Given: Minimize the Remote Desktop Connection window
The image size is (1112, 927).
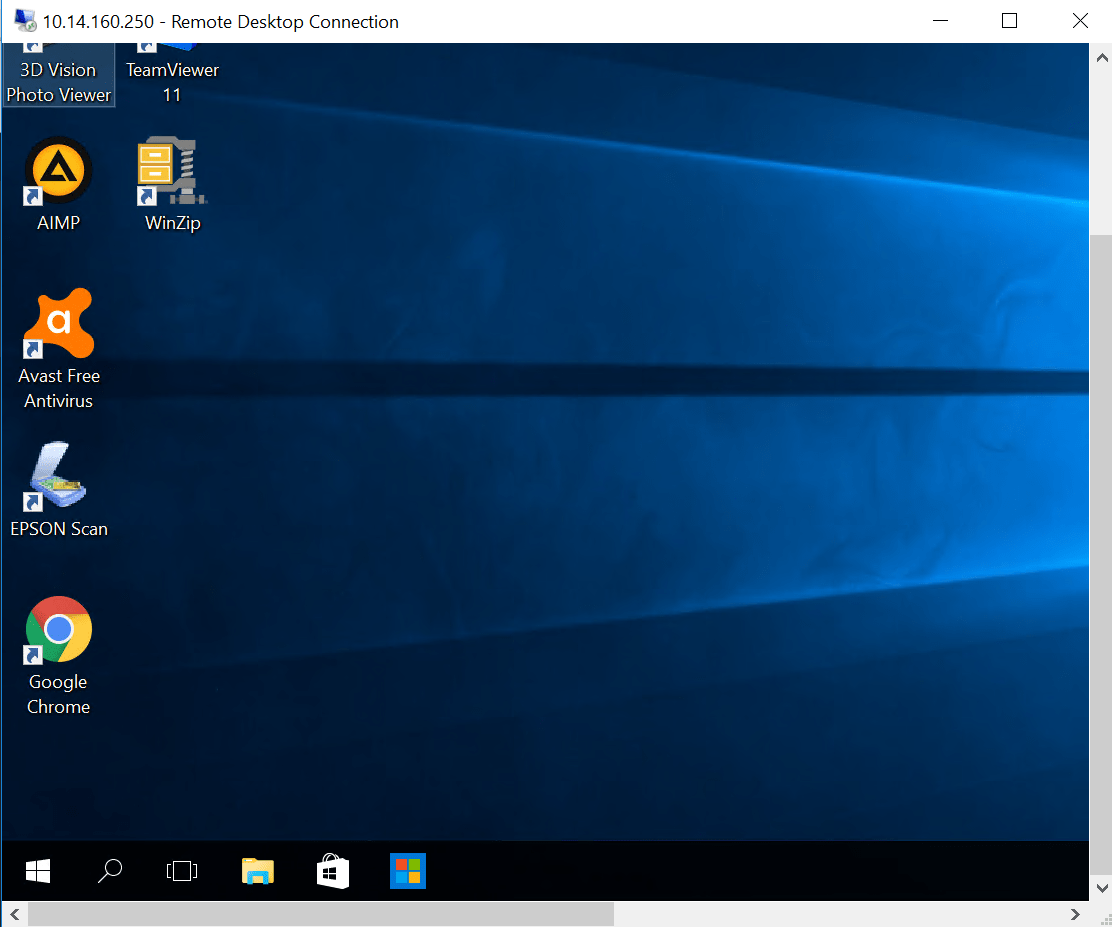Looking at the screenshot, I should pos(940,21).
